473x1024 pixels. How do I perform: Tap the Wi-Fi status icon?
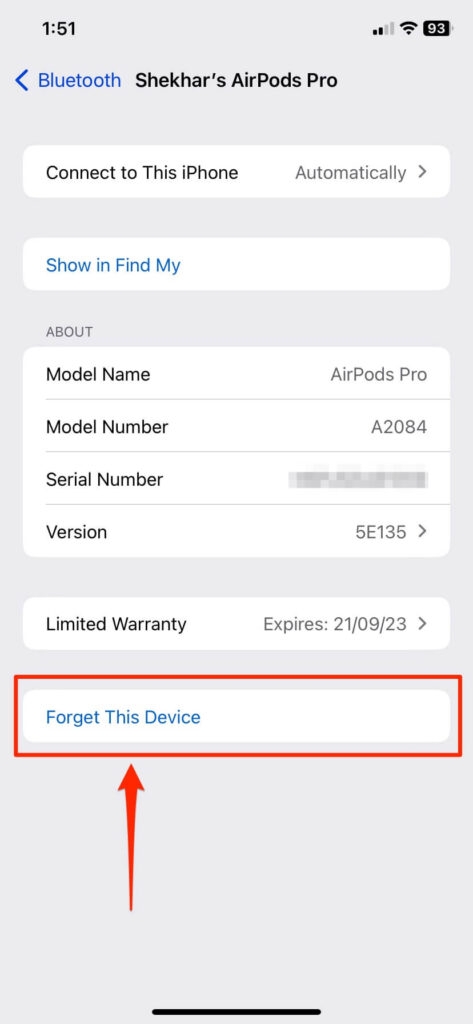(x=409, y=28)
